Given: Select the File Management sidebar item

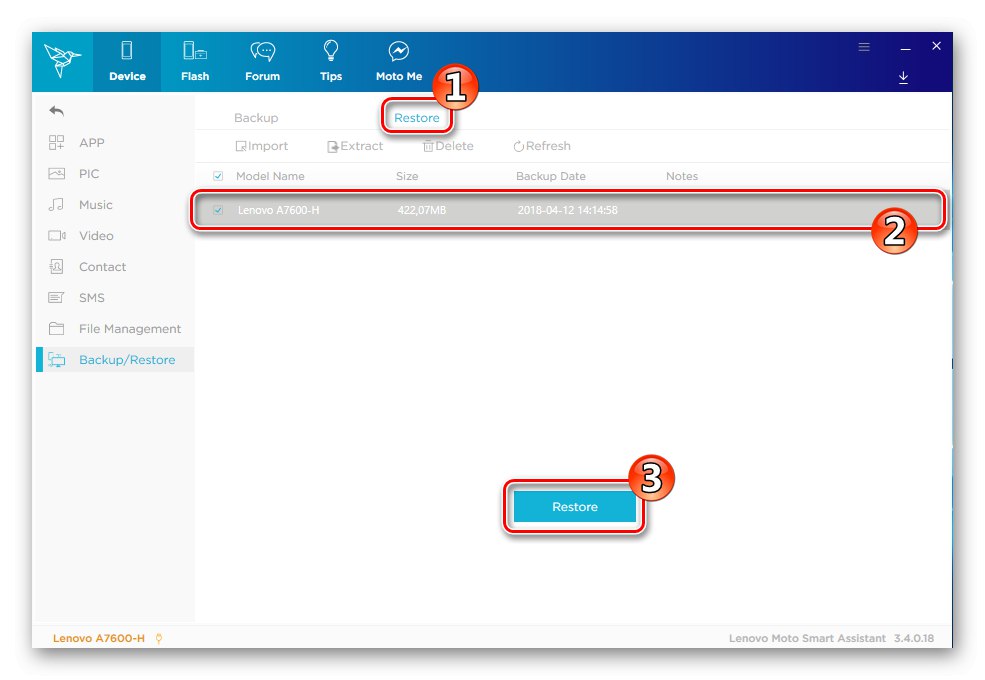Looking at the screenshot, I should 115,329.
